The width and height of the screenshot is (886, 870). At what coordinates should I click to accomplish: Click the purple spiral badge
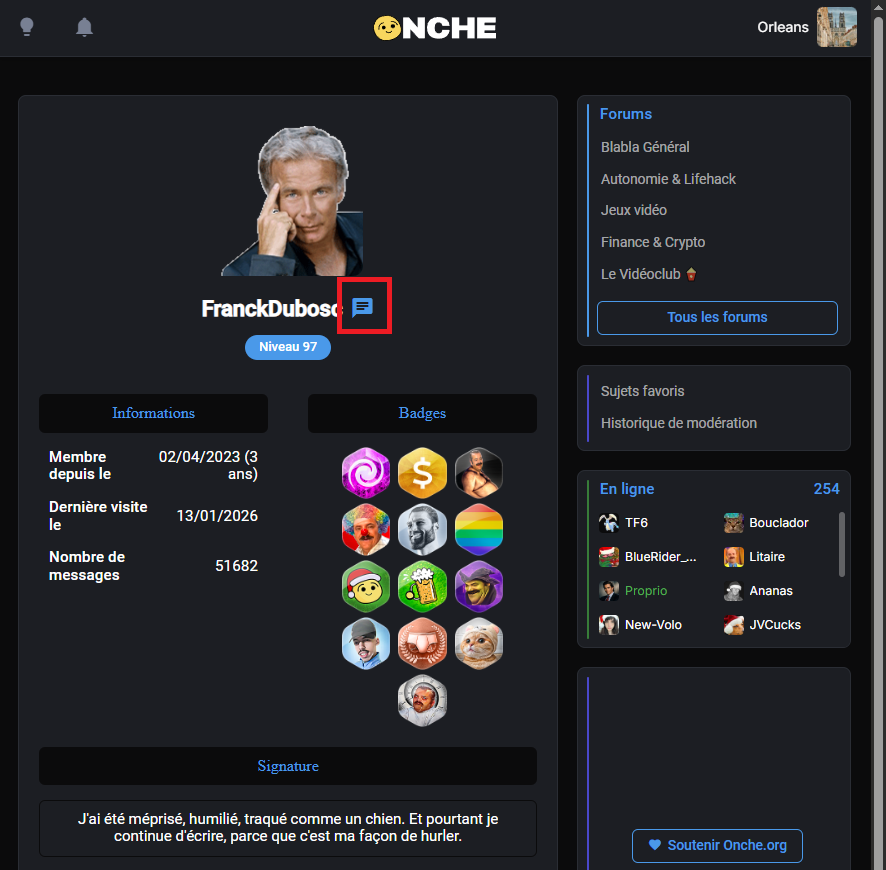[x=366, y=473]
